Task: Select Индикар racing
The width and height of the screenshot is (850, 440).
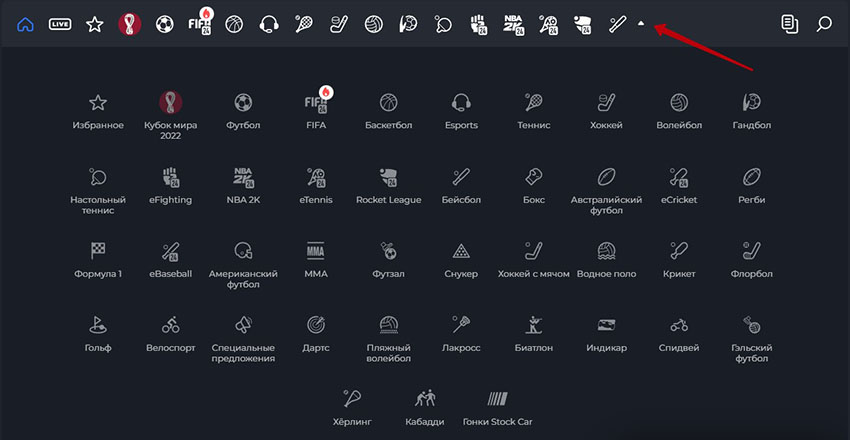Action: click(607, 334)
